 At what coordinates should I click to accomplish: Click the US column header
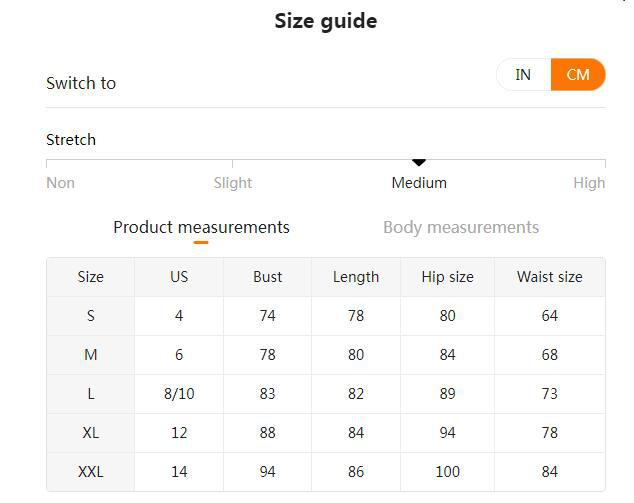click(179, 277)
